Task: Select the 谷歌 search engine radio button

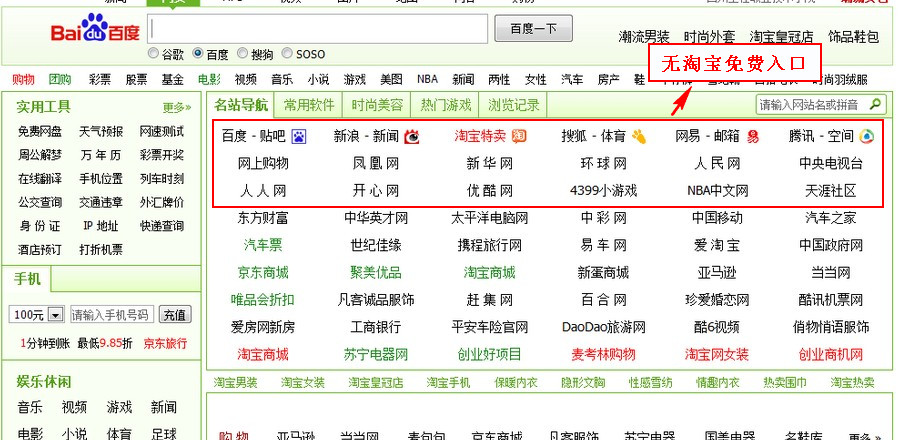Action: coord(153,54)
